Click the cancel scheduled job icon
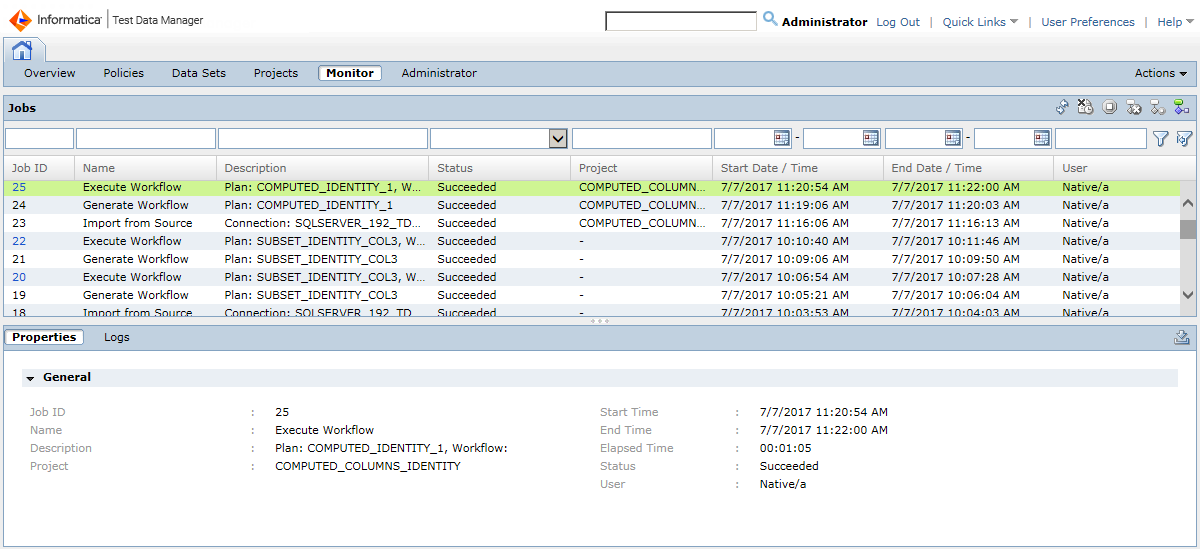This screenshot has height=549, width=1200. pos(1085,107)
